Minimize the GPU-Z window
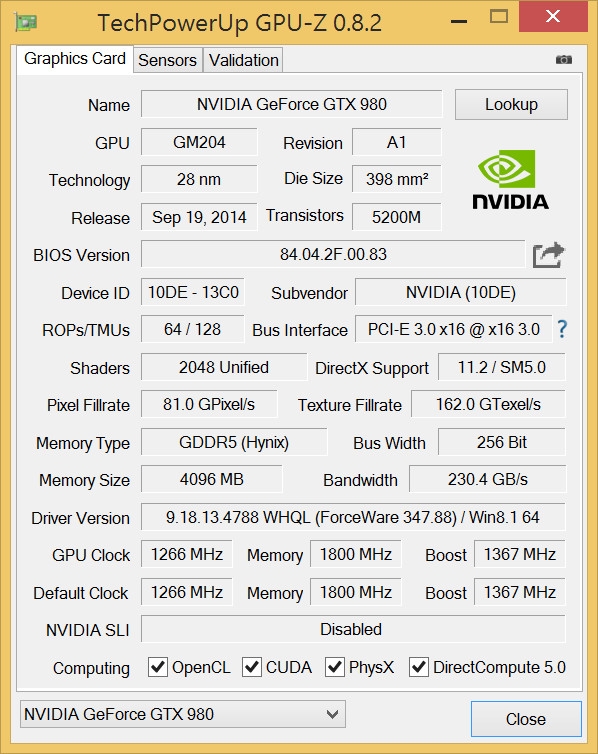 point(459,21)
